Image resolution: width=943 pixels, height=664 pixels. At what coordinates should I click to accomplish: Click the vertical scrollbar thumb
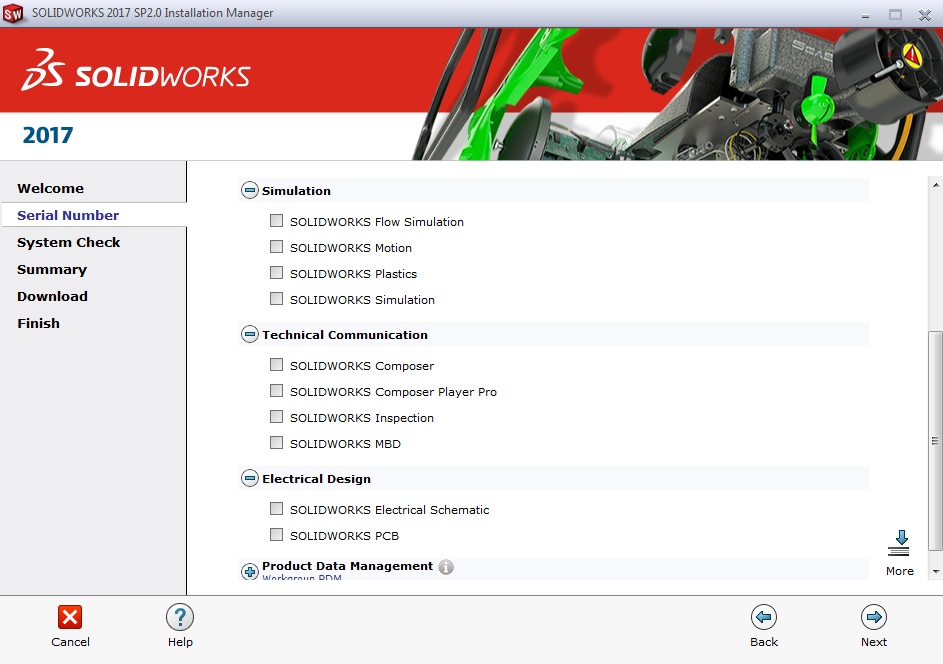[x=935, y=441]
